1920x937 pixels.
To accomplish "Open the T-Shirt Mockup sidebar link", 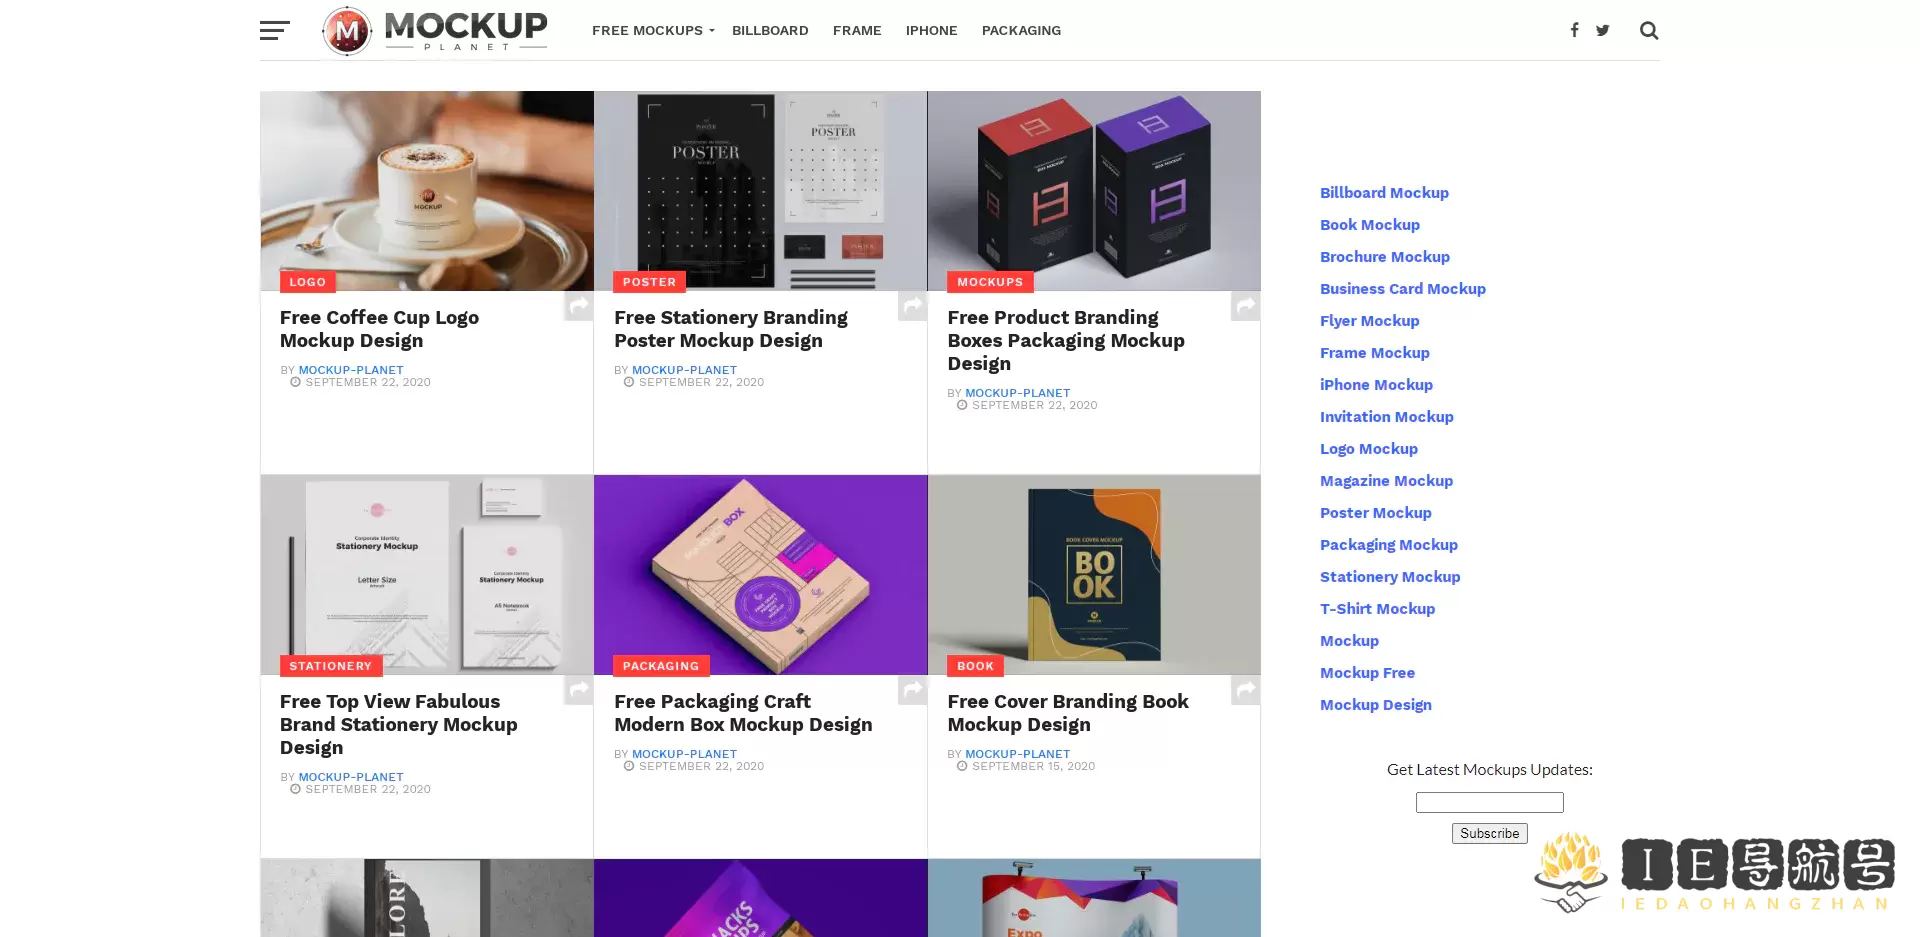I will coord(1377,609).
